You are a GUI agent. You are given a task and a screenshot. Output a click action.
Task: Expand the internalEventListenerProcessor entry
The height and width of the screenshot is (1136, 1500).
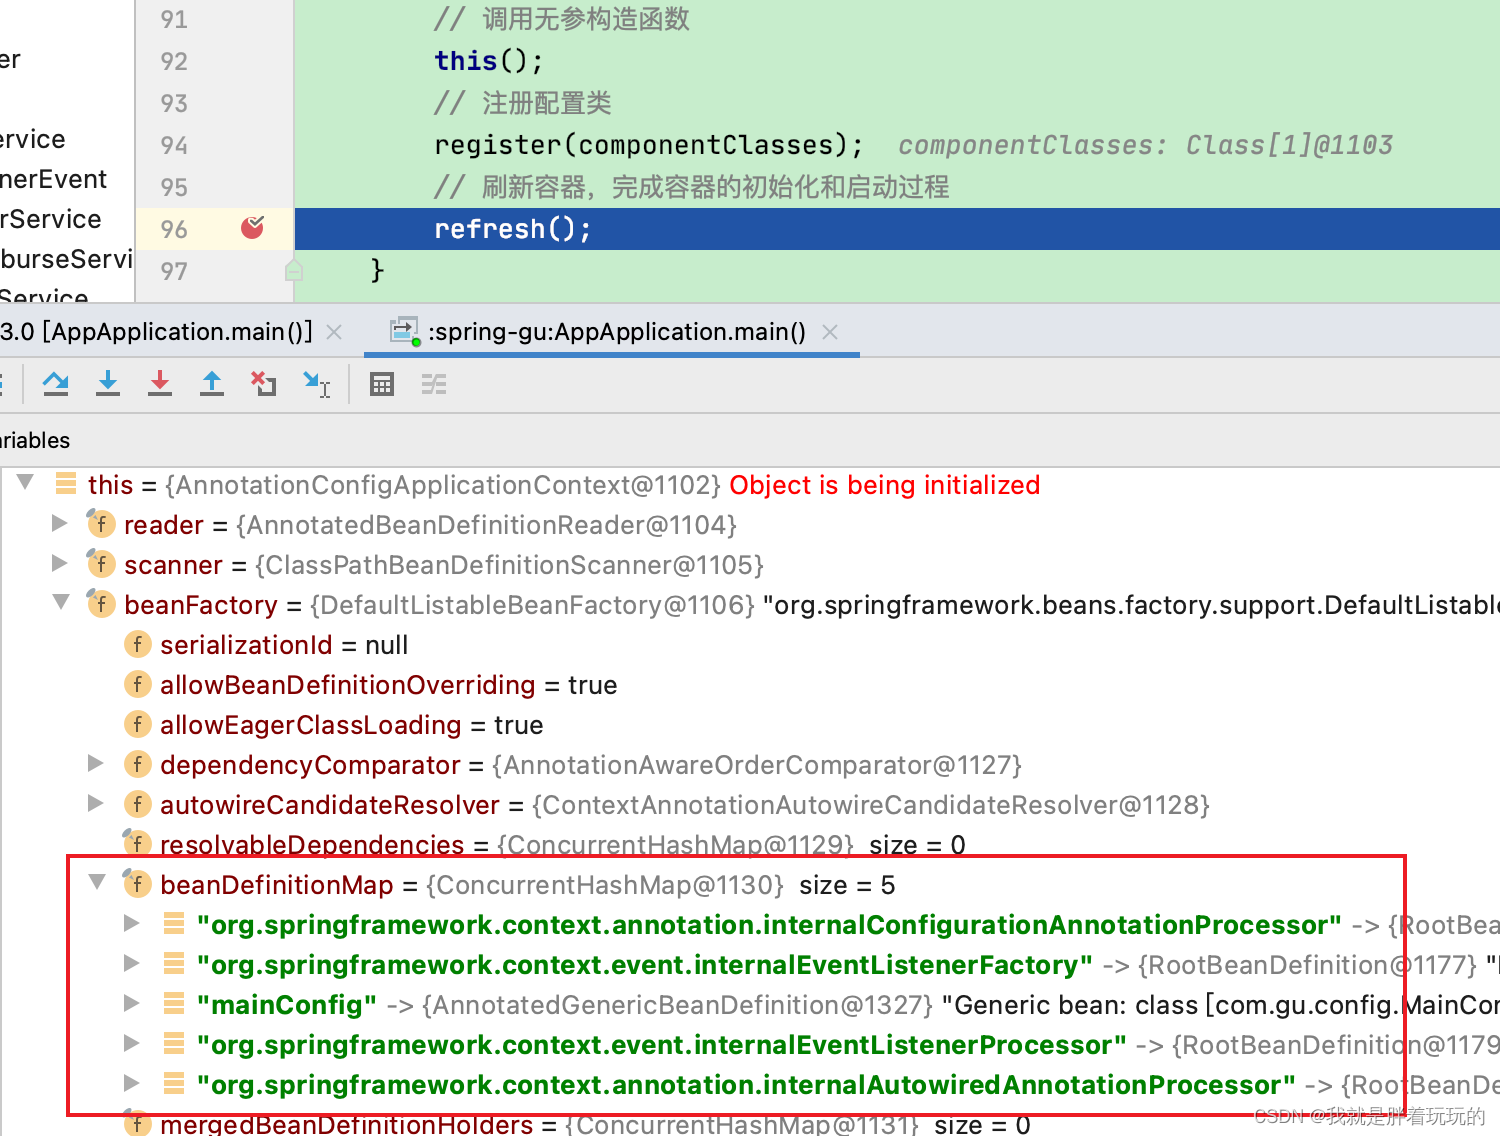(x=131, y=1043)
